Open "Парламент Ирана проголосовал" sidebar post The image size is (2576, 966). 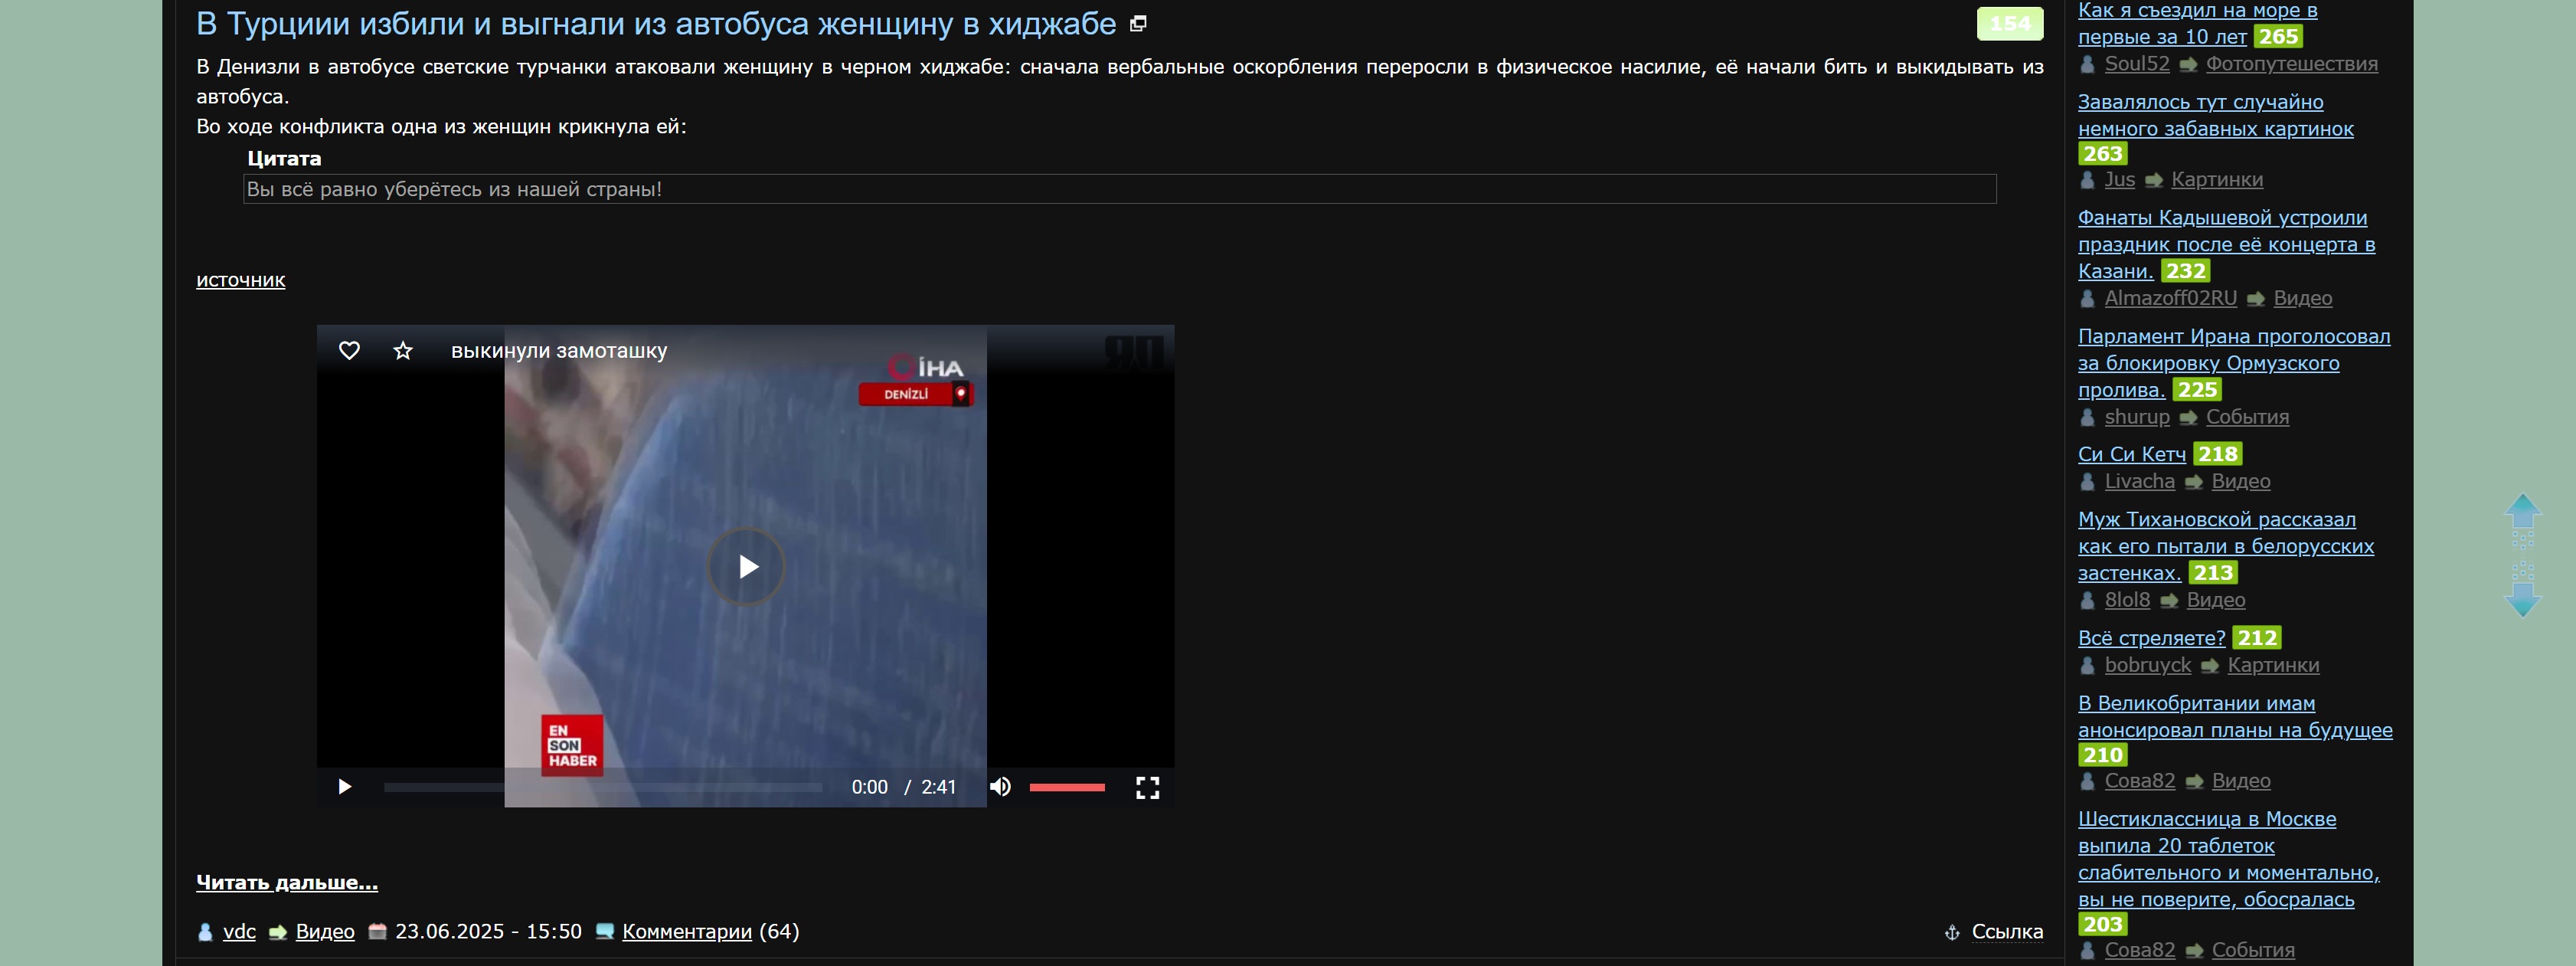tap(2234, 363)
